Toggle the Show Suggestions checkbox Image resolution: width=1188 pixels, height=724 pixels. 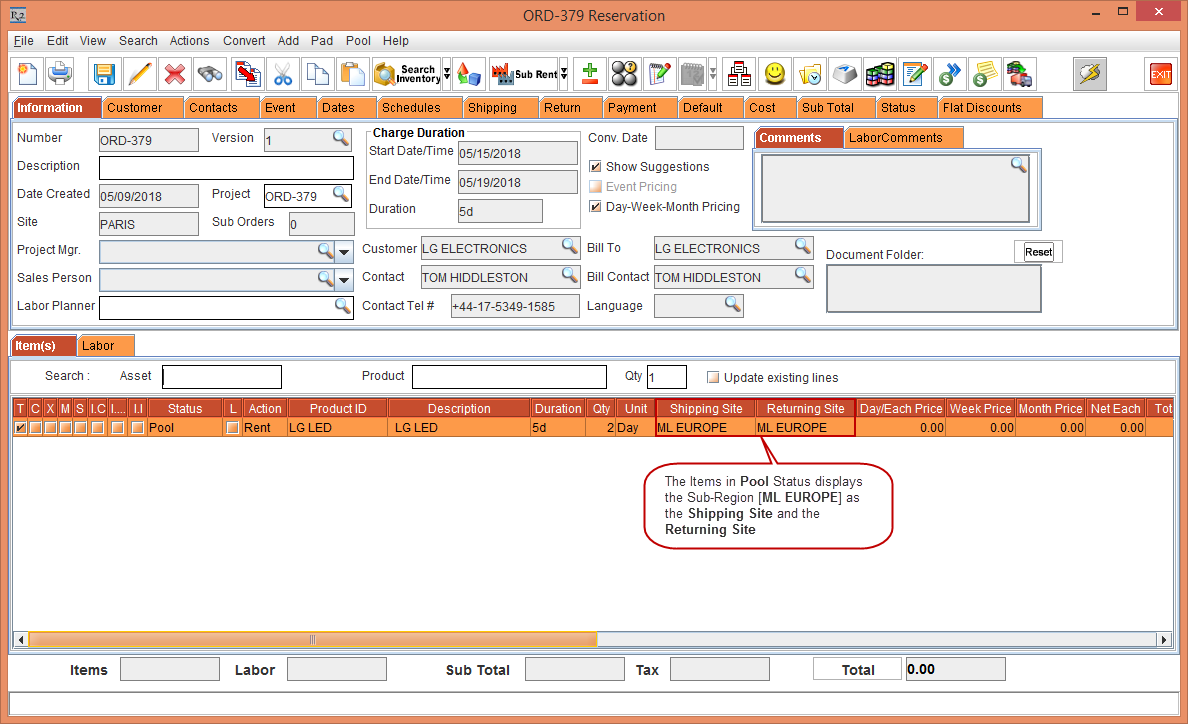point(596,167)
